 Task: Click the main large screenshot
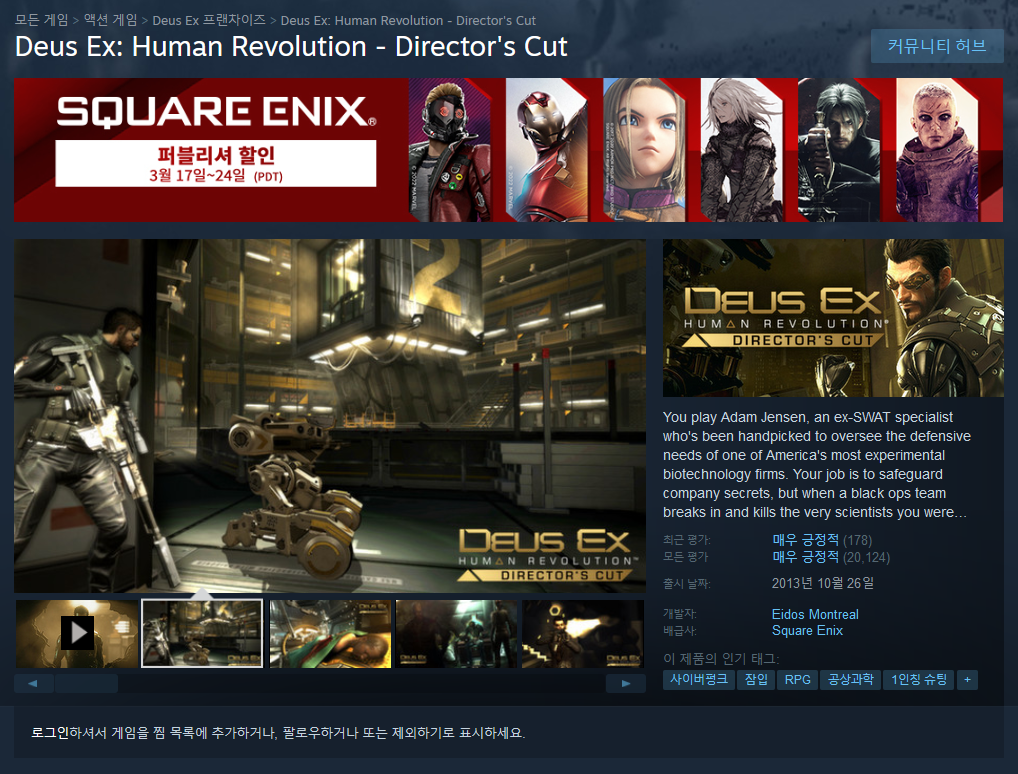tap(330, 416)
